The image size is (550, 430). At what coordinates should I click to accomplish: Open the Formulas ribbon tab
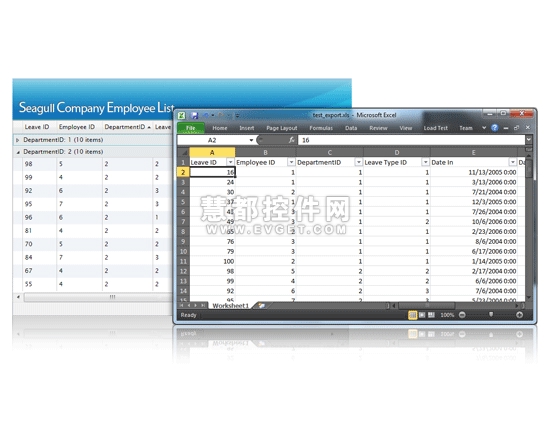tap(321, 128)
